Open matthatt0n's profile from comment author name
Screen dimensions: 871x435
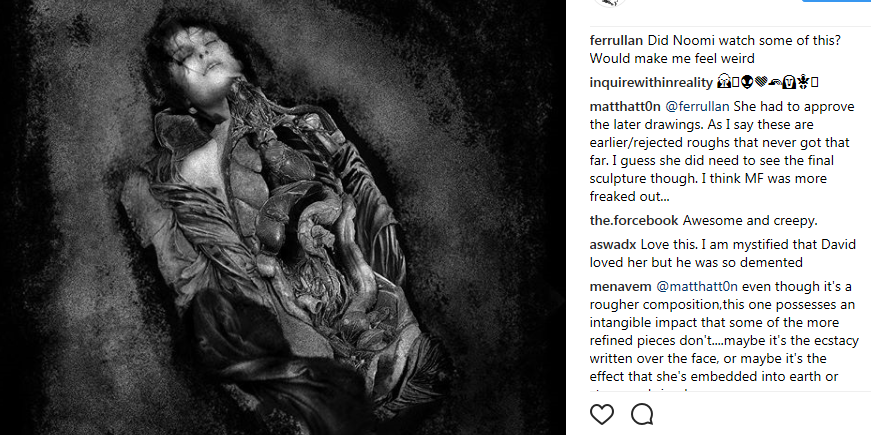coord(625,107)
